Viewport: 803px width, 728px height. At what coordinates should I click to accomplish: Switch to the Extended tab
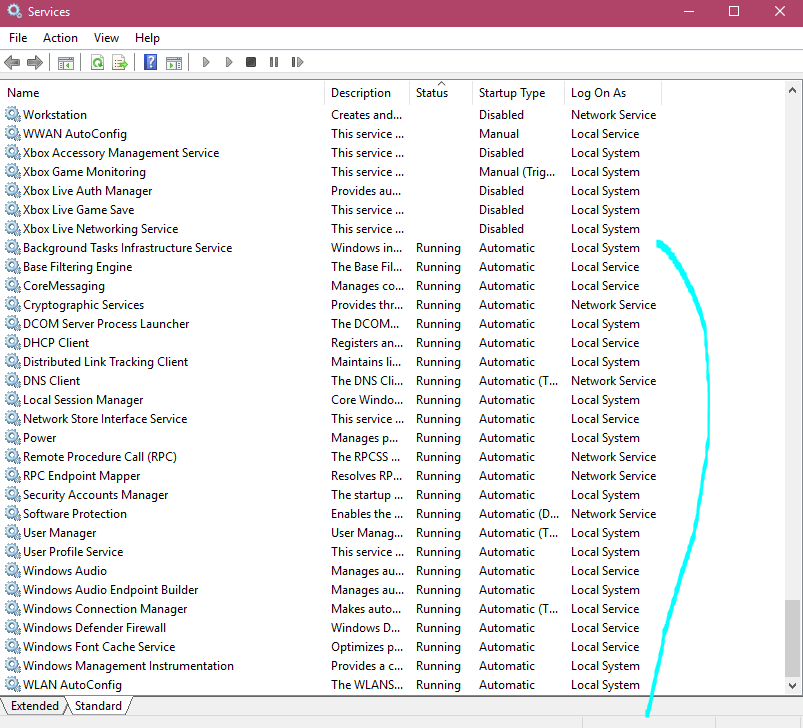pyautogui.click(x=33, y=706)
